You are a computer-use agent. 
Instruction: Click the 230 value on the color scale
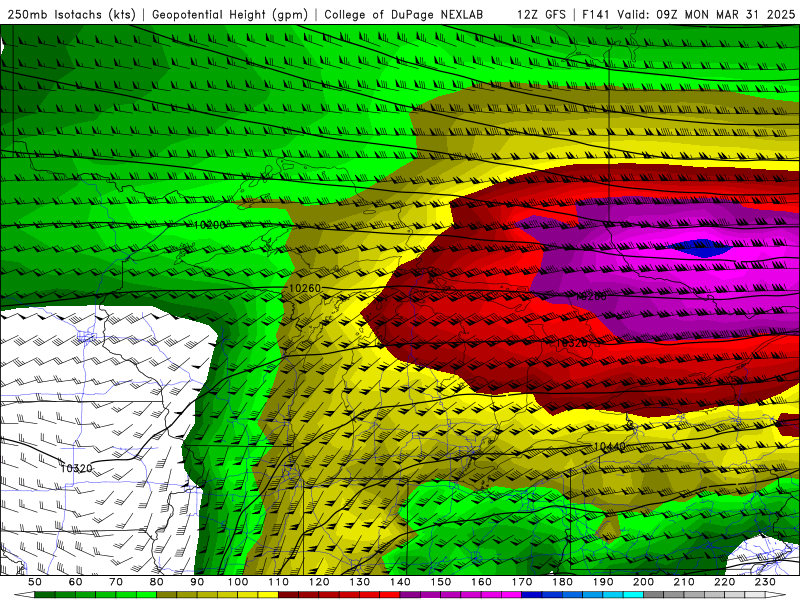(765, 582)
